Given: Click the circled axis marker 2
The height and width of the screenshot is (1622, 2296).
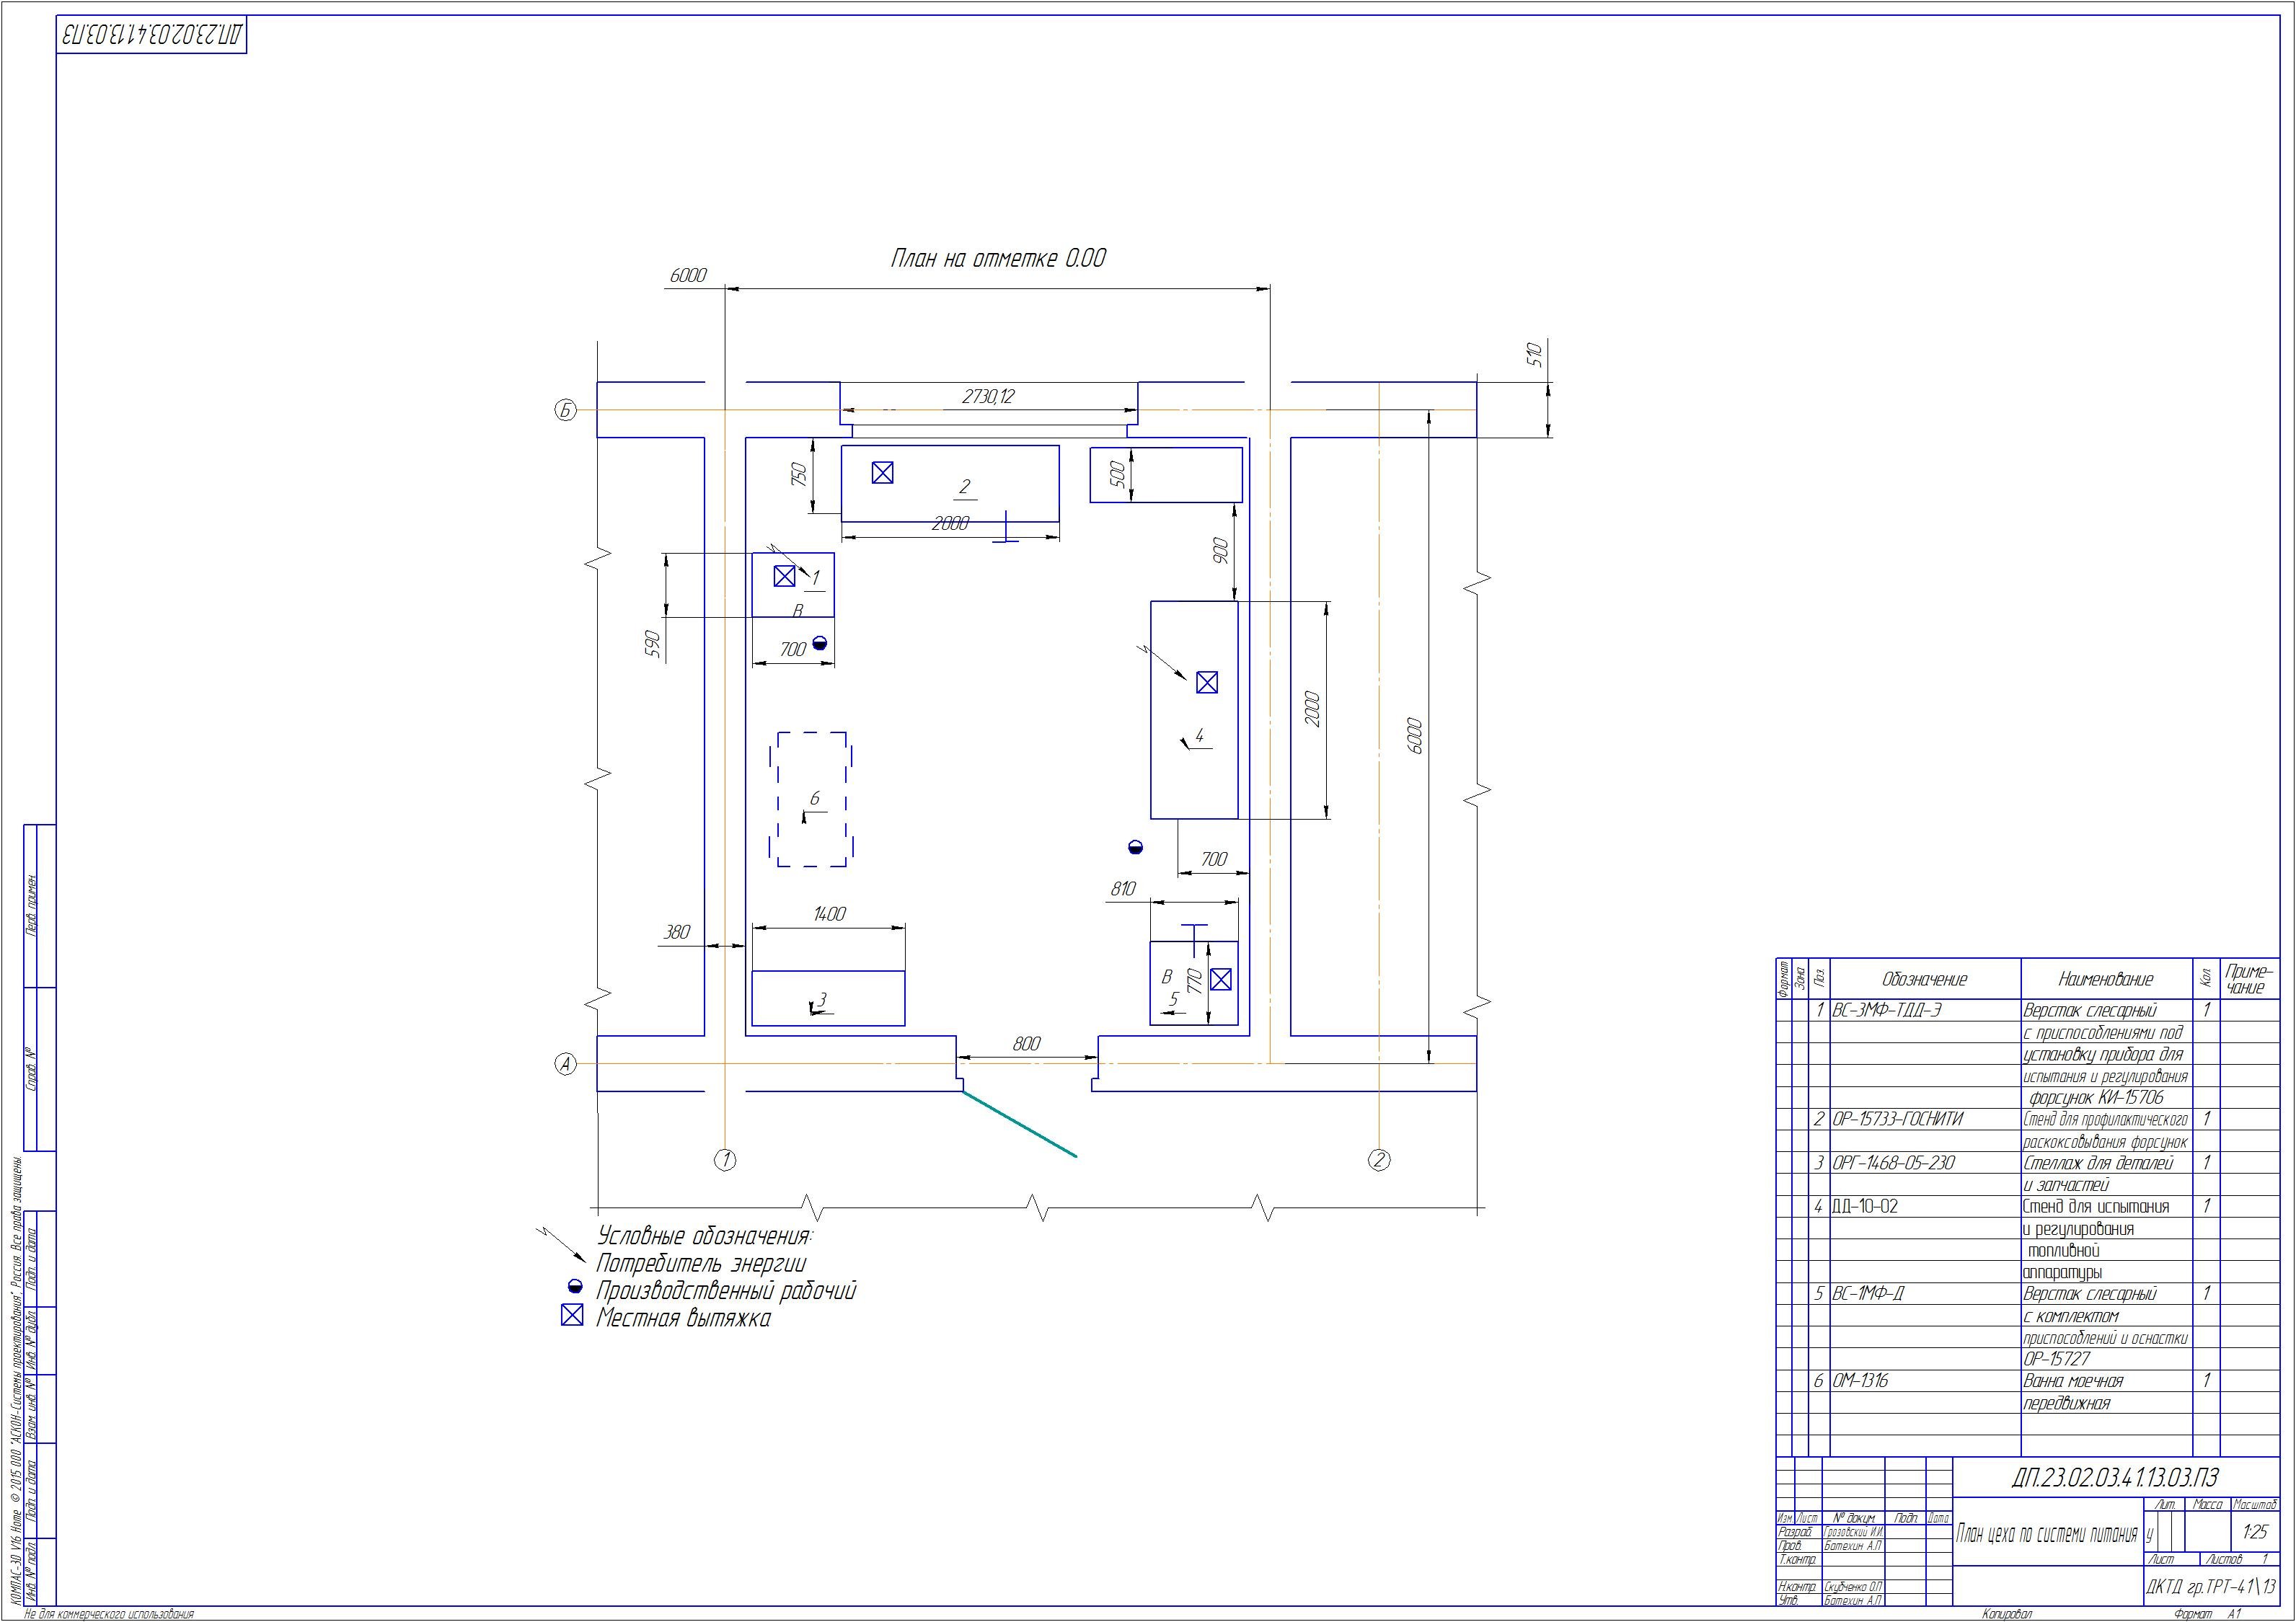Looking at the screenshot, I should pyautogui.click(x=1378, y=1160).
